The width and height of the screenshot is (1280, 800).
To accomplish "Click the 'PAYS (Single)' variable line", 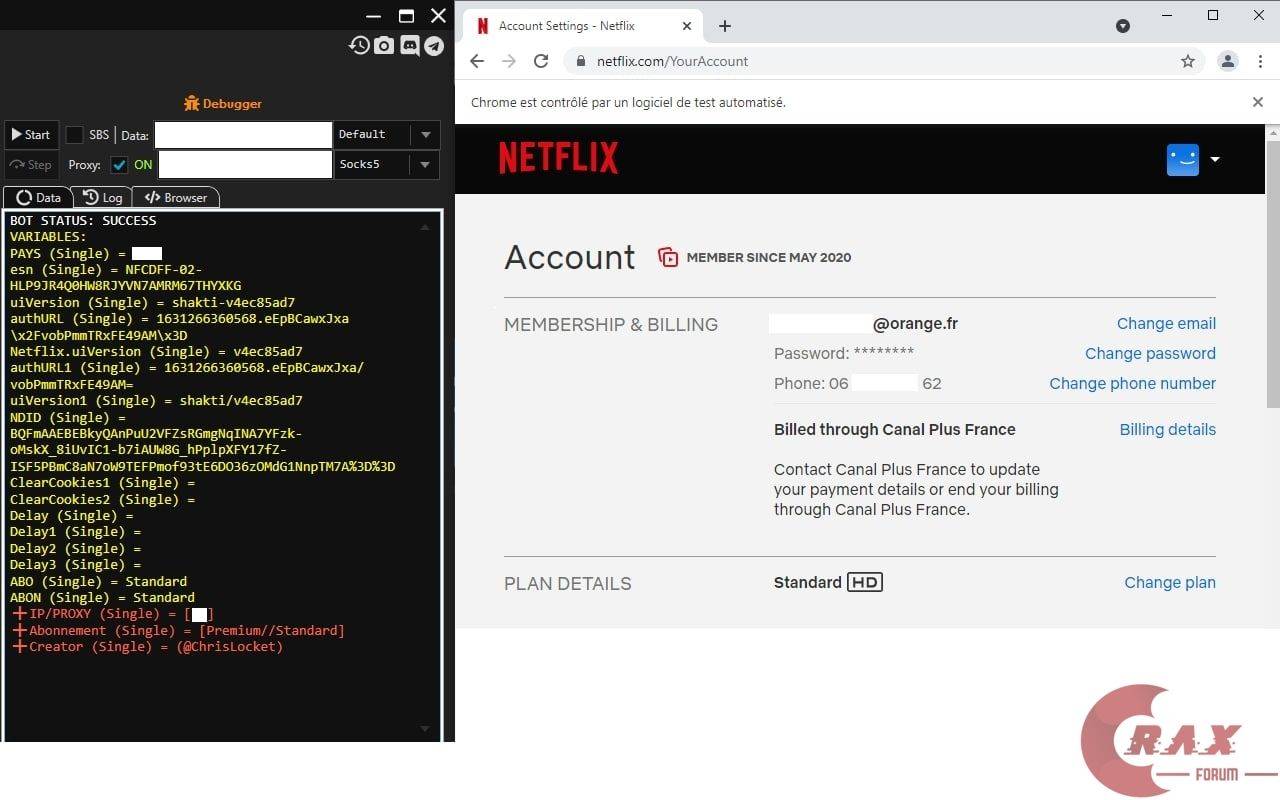I will (86, 254).
